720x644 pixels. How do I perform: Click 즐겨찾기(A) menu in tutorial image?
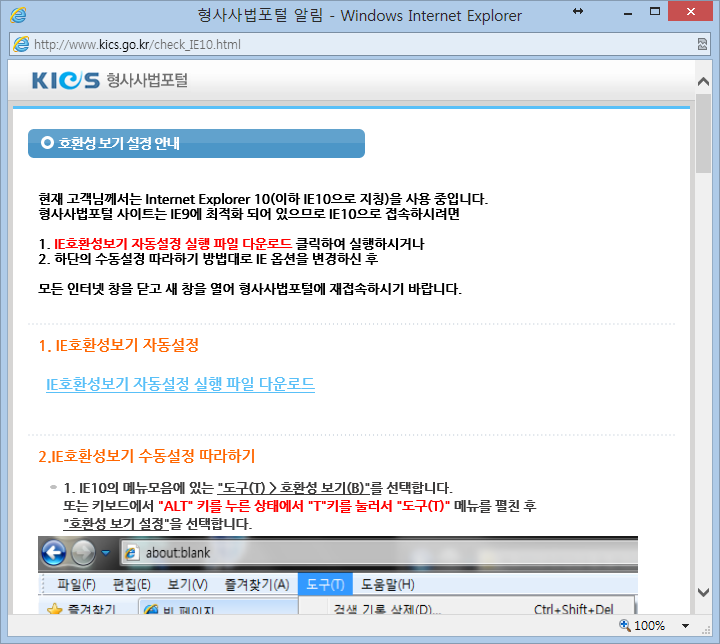[x=257, y=584]
